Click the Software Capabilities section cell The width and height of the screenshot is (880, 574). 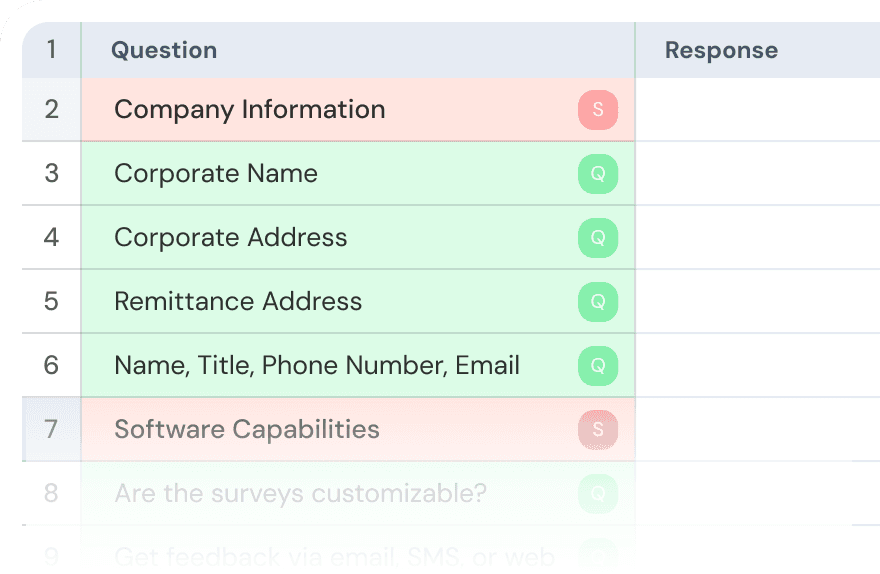click(x=247, y=430)
